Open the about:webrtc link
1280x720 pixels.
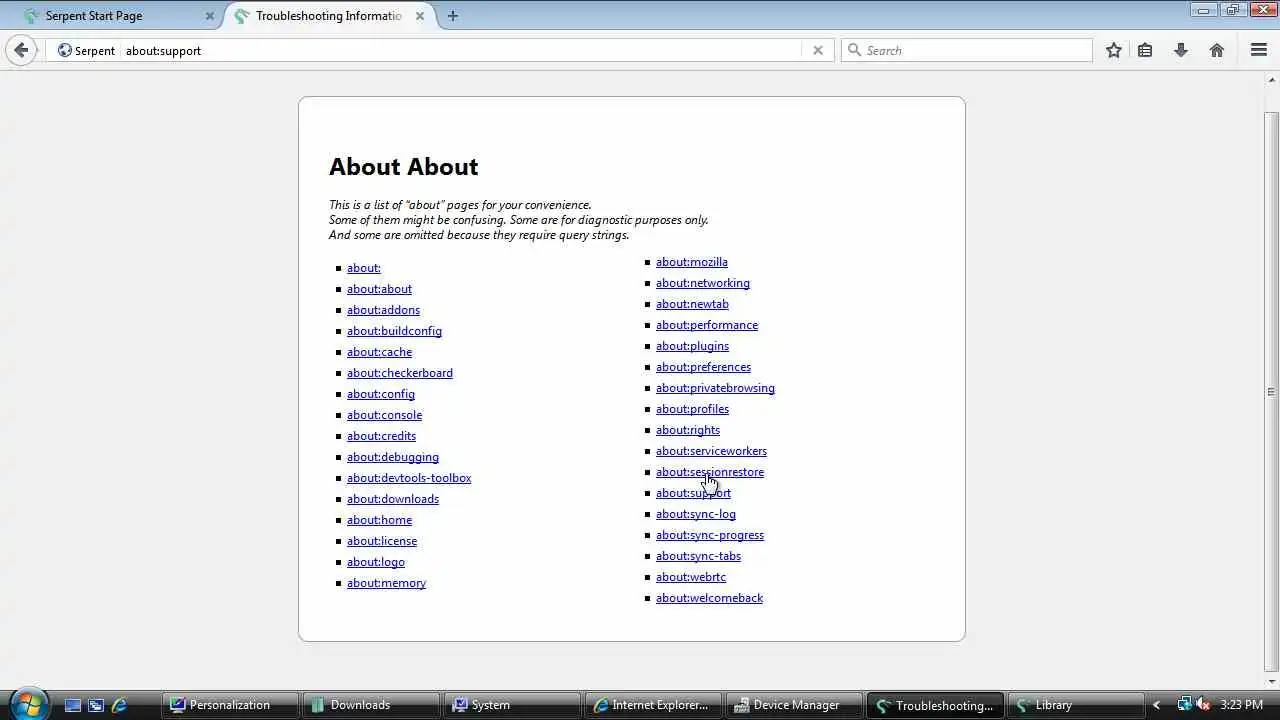691,577
